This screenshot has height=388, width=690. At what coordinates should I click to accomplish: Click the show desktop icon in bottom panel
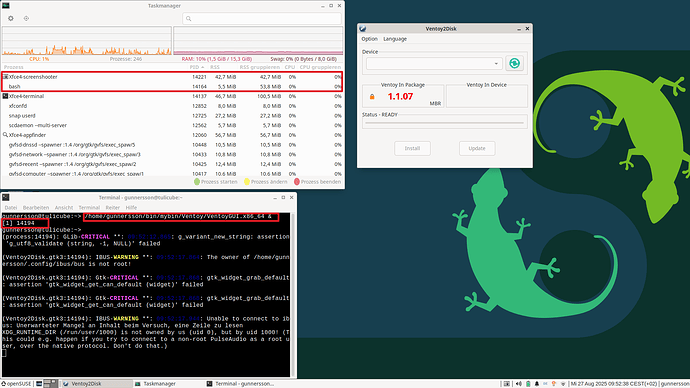point(39,384)
